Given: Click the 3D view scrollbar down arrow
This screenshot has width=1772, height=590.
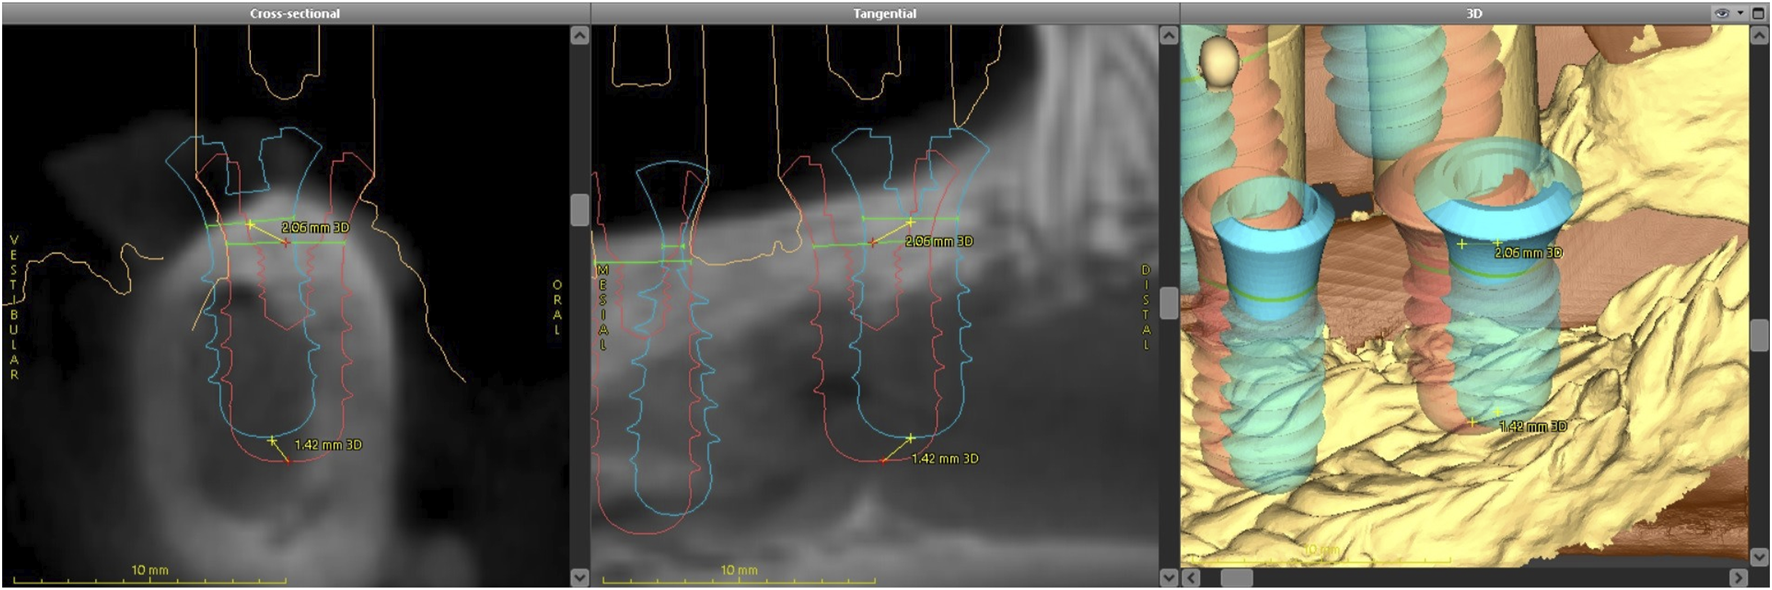Looking at the screenshot, I should (1760, 556).
